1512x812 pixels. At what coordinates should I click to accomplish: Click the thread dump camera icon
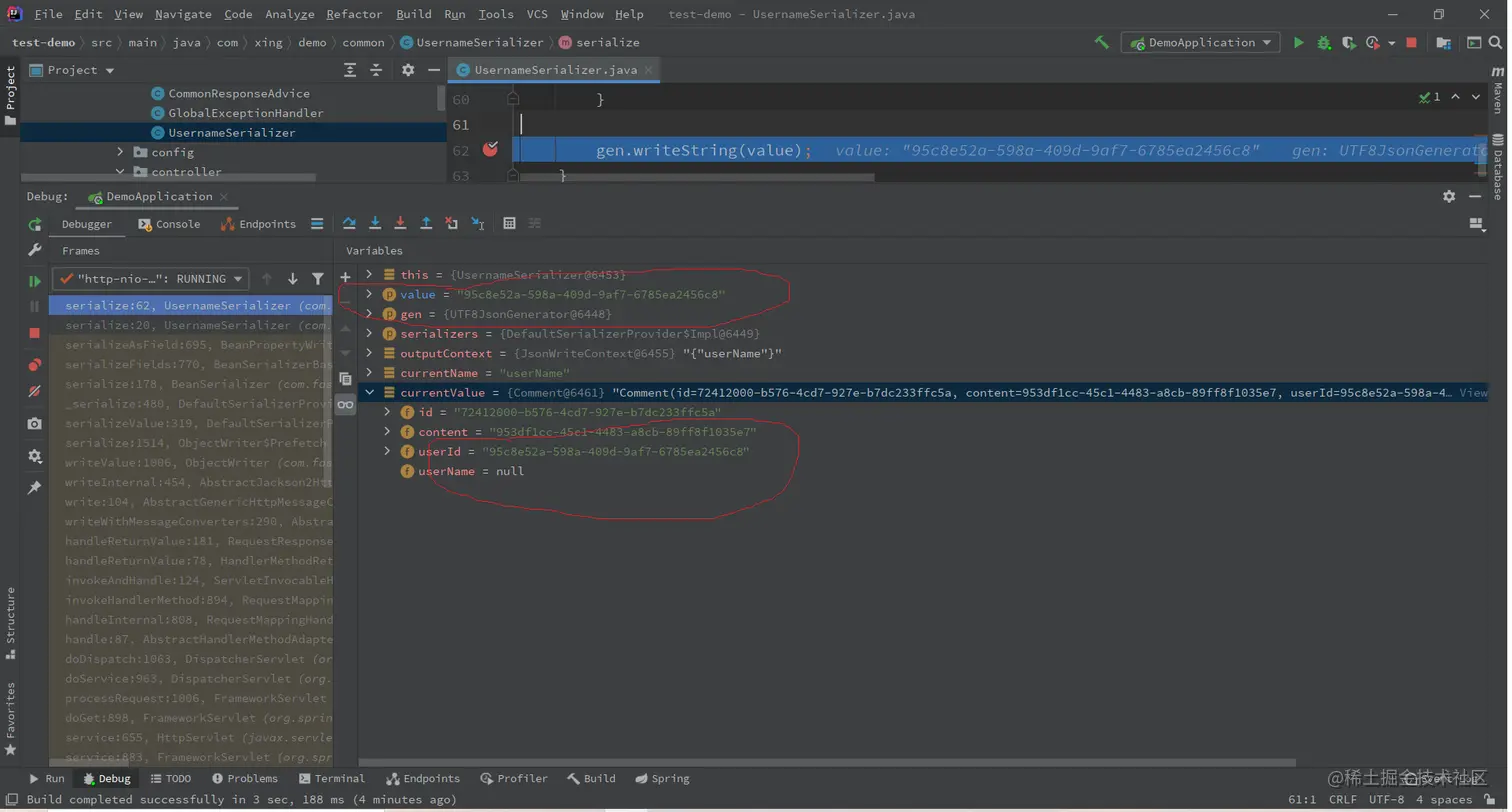[35, 424]
